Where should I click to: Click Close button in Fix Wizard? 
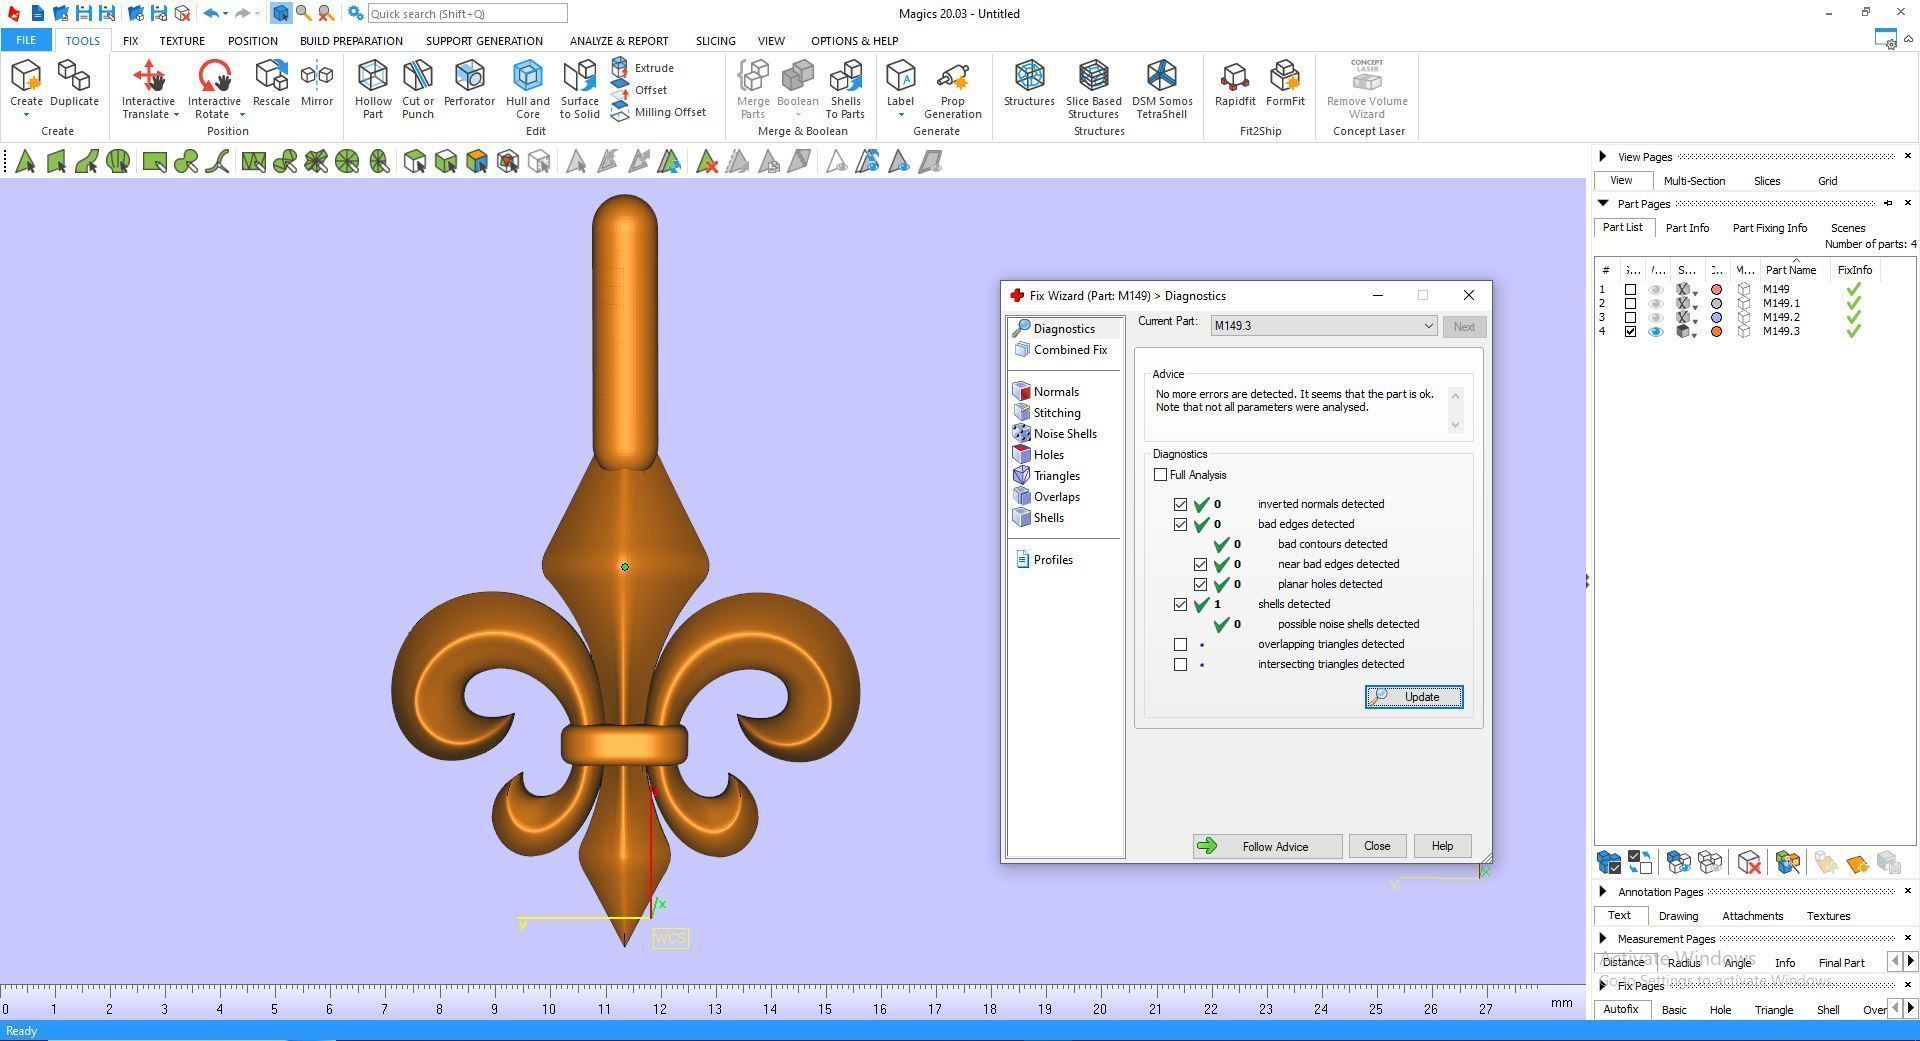tap(1377, 846)
